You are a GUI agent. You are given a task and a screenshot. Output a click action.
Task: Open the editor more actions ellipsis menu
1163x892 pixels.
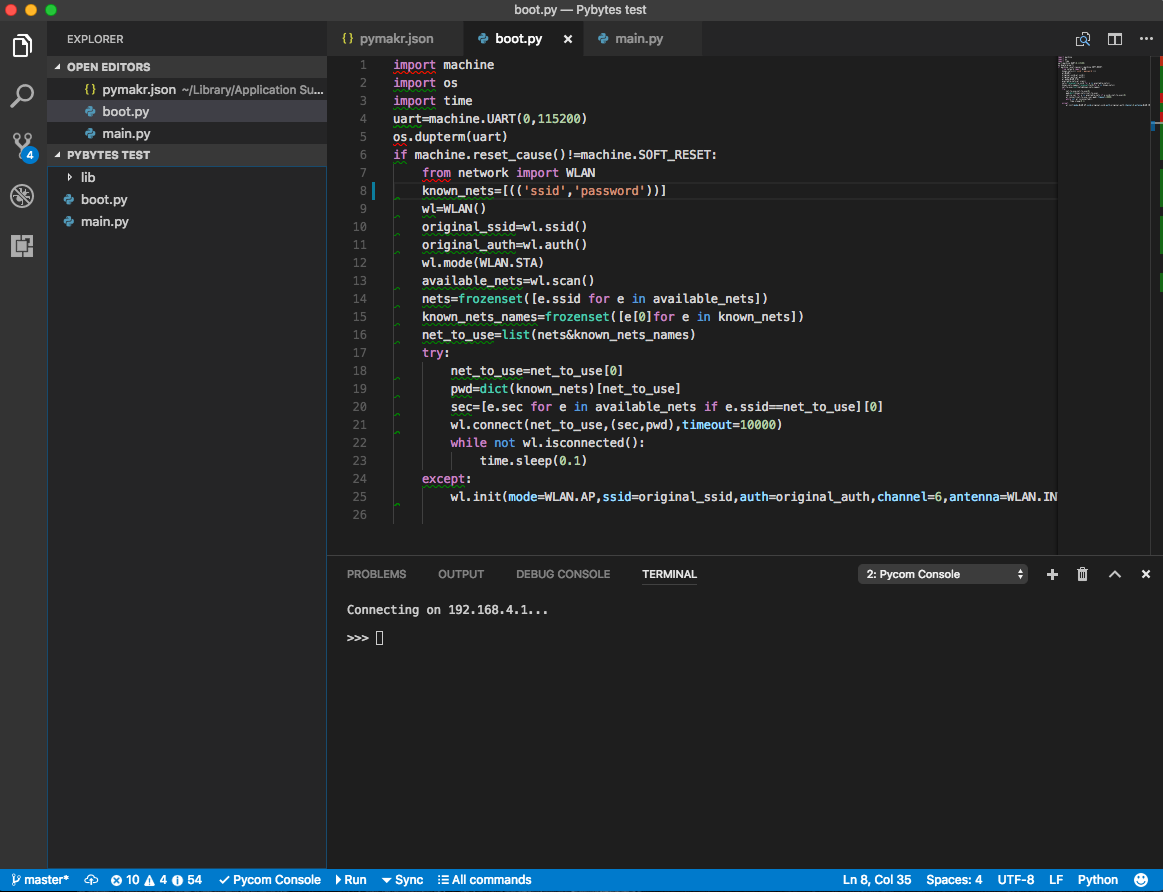click(1146, 38)
